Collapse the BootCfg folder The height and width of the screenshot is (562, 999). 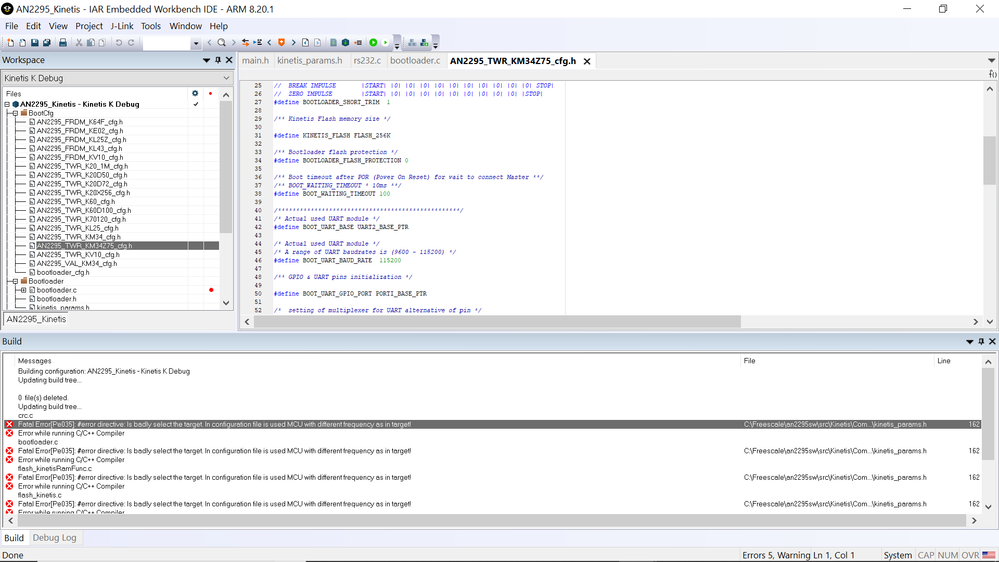point(15,113)
